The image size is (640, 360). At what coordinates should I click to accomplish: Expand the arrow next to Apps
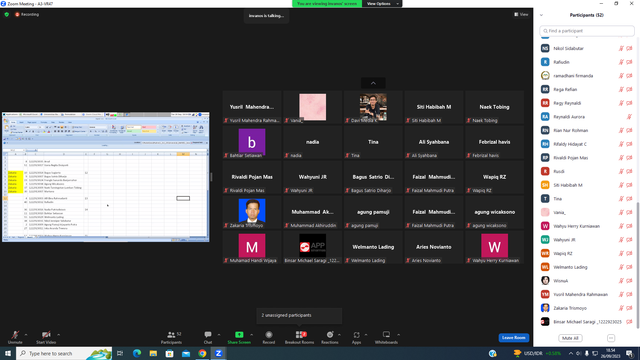pyautogui.click(x=366, y=335)
